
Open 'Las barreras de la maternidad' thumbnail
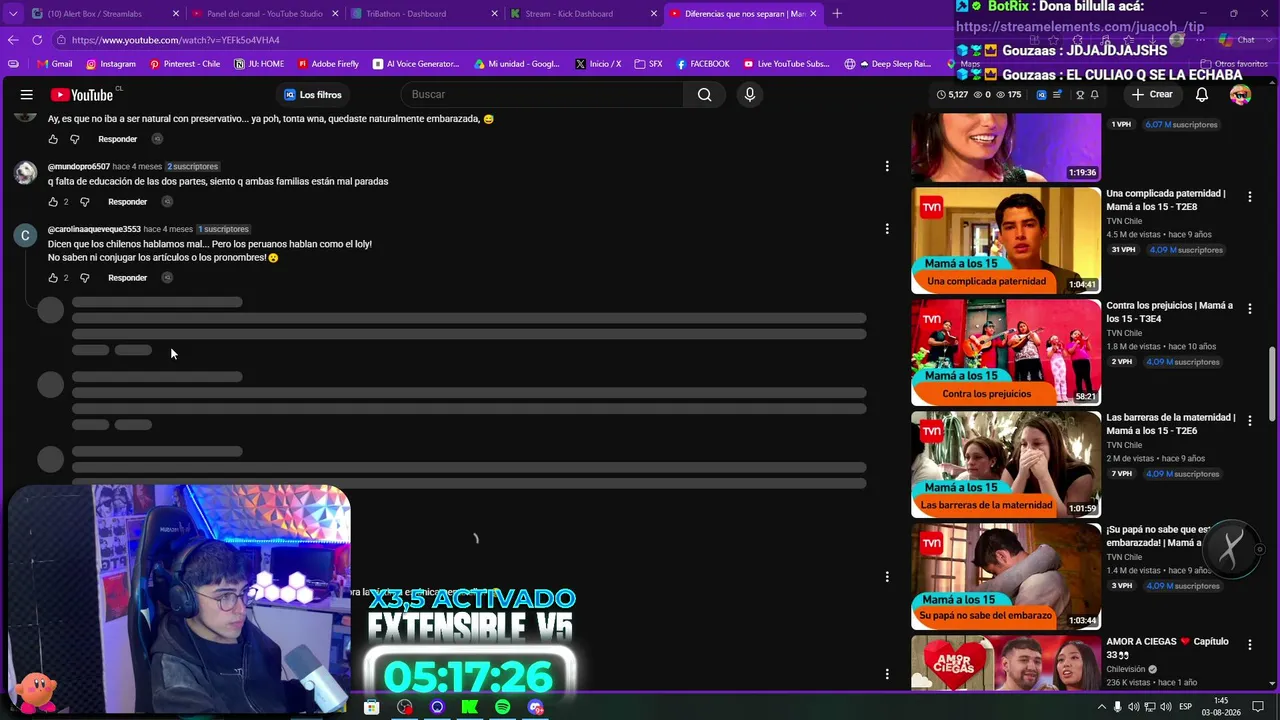point(1006,464)
